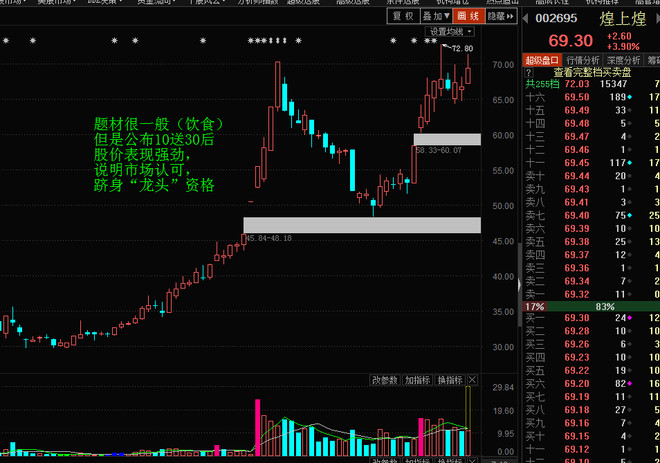Click the cyan diamond in the 69.45 row
The image size is (660, 463).
coord(630,163)
